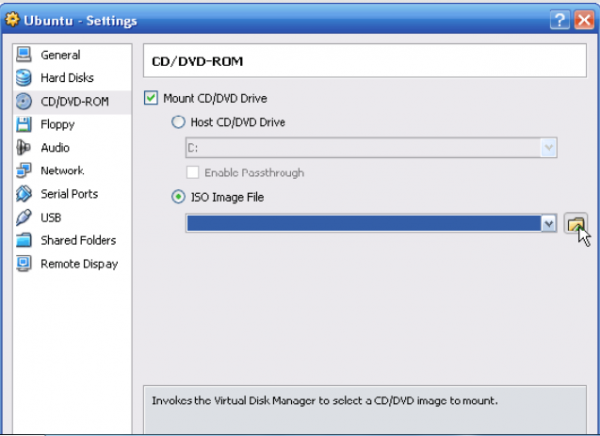This screenshot has width=600, height=436.
Task: Click the Serial Ports icon
Action: pos(24,193)
